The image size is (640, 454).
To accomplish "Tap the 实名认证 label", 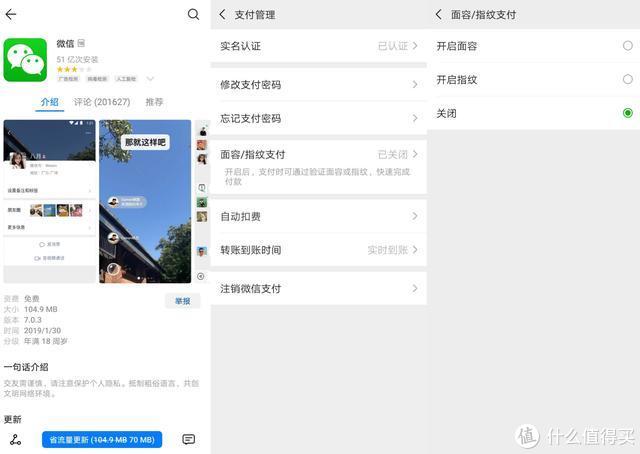I will tap(240, 46).
